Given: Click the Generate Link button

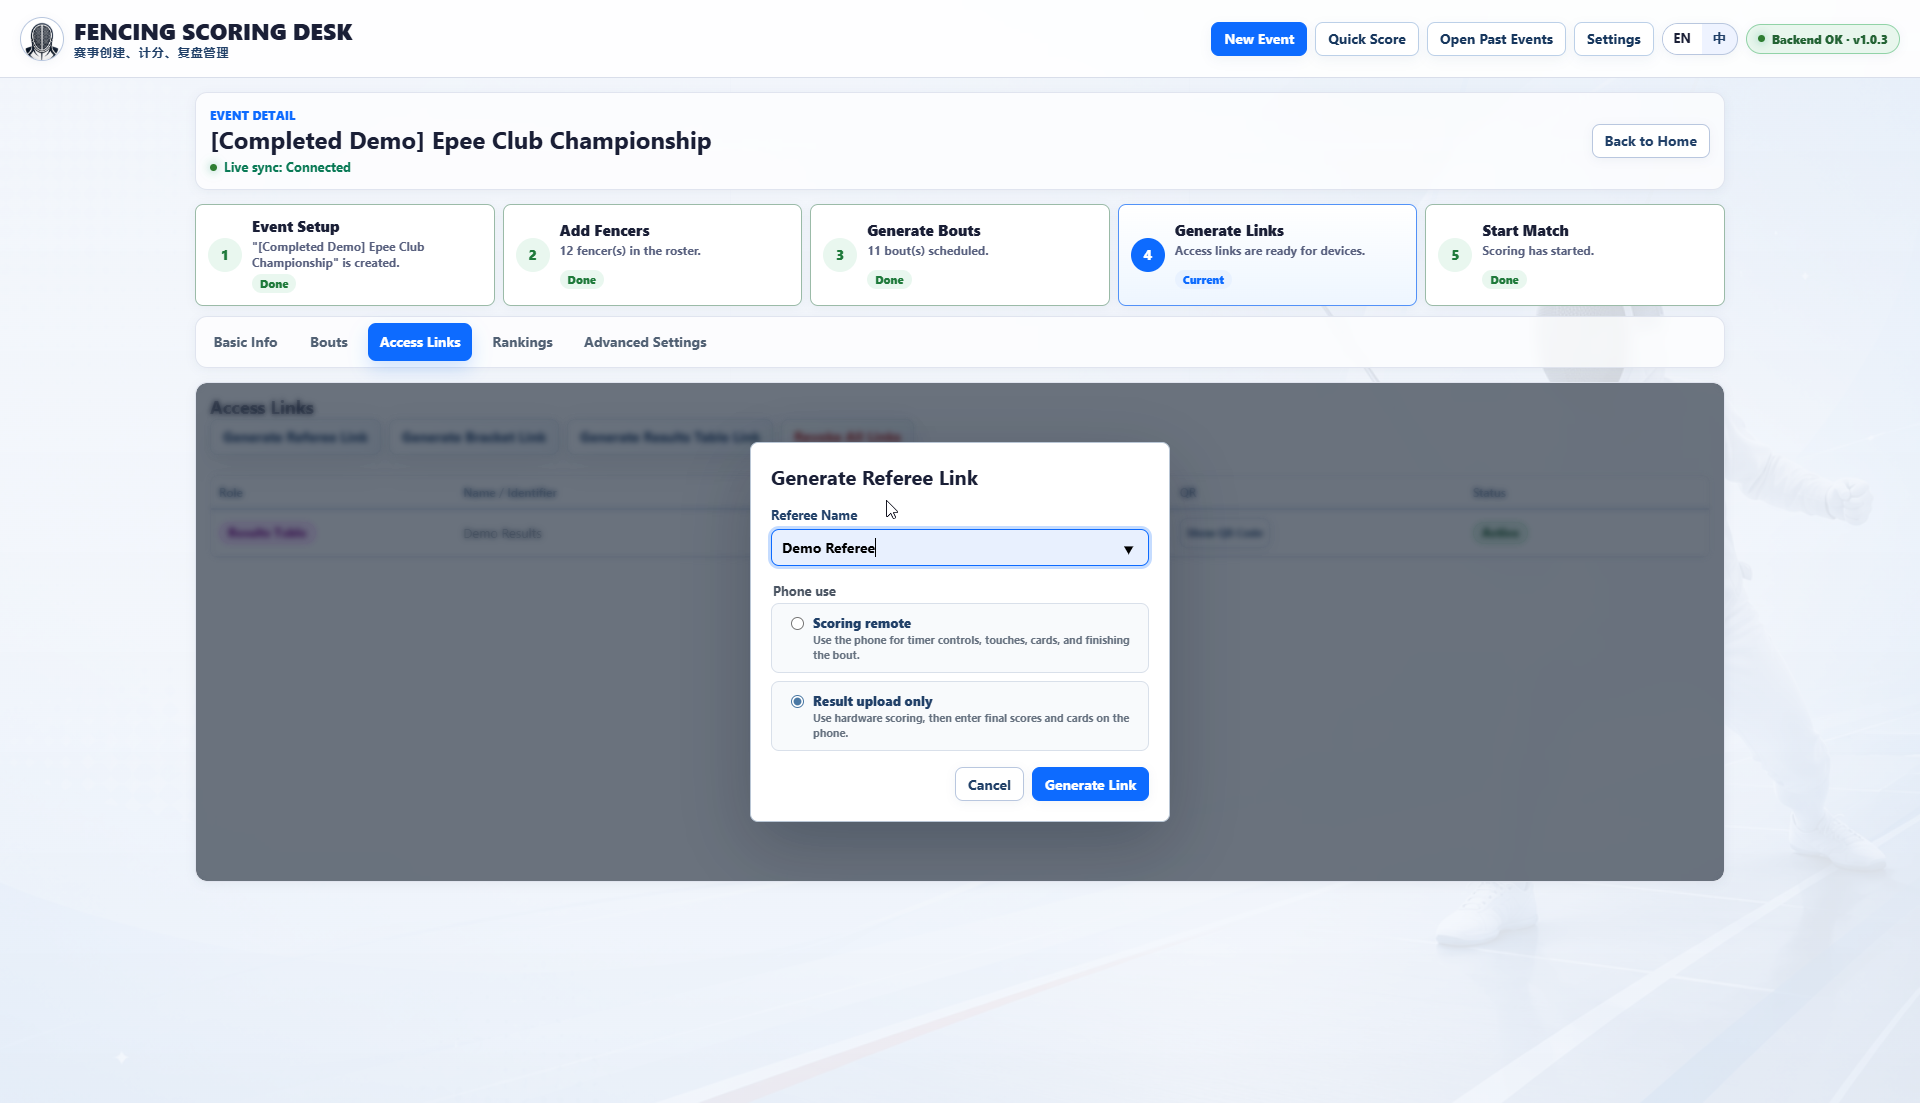Looking at the screenshot, I should tap(1090, 785).
